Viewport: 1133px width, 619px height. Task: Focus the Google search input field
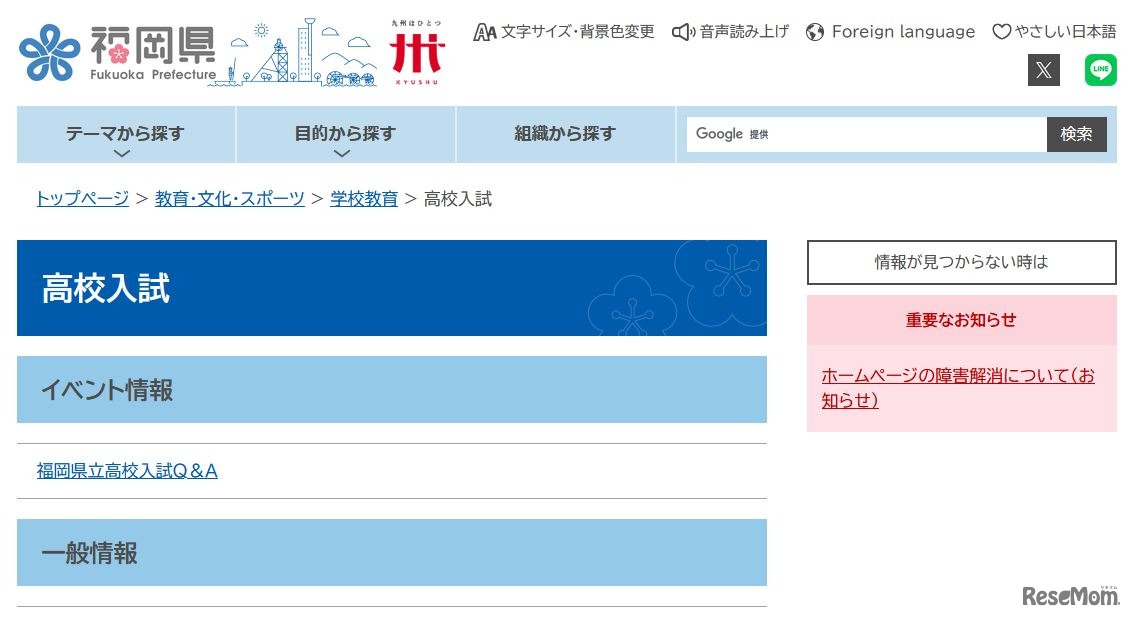click(x=866, y=134)
